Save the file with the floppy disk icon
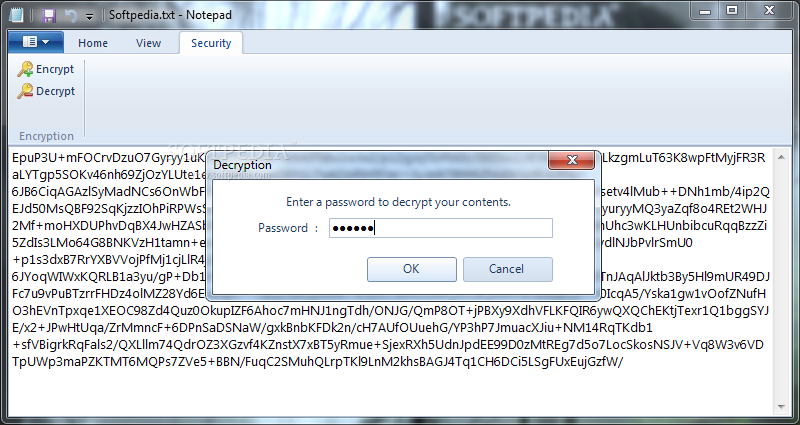The height and width of the screenshot is (425, 800). pos(49,15)
